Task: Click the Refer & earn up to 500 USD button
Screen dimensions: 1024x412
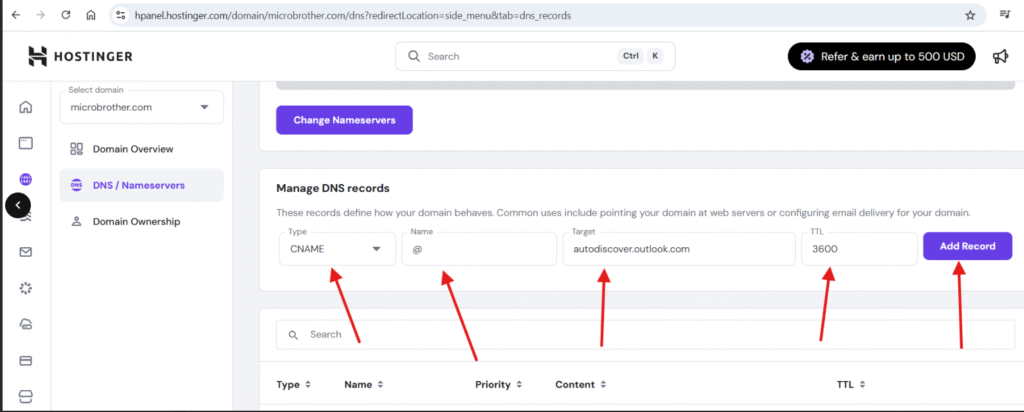Action: pos(881,57)
